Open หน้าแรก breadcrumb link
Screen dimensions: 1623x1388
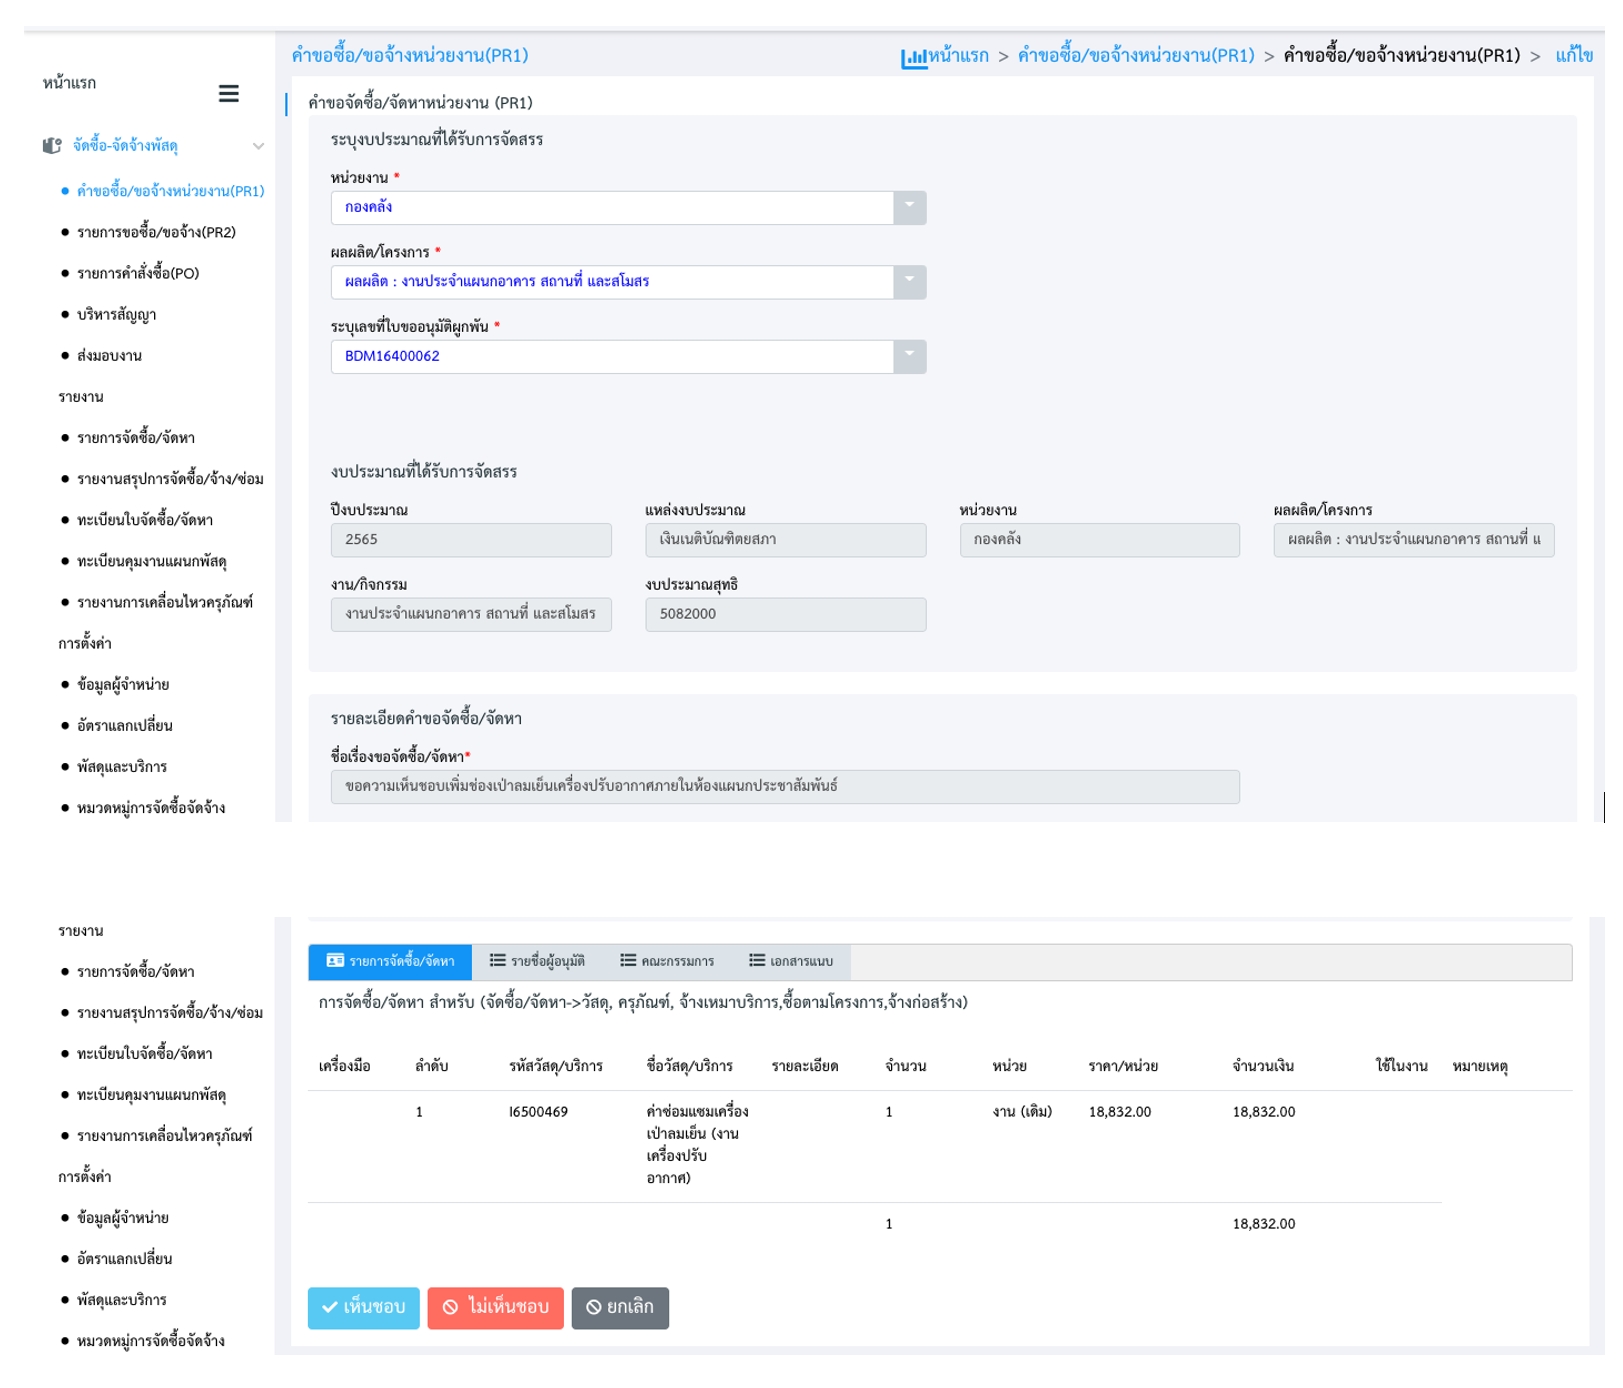click(x=958, y=56)
